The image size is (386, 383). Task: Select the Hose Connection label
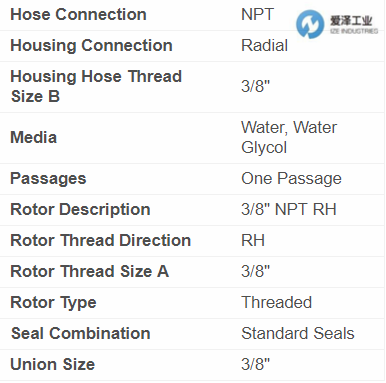tap(78, 15)
